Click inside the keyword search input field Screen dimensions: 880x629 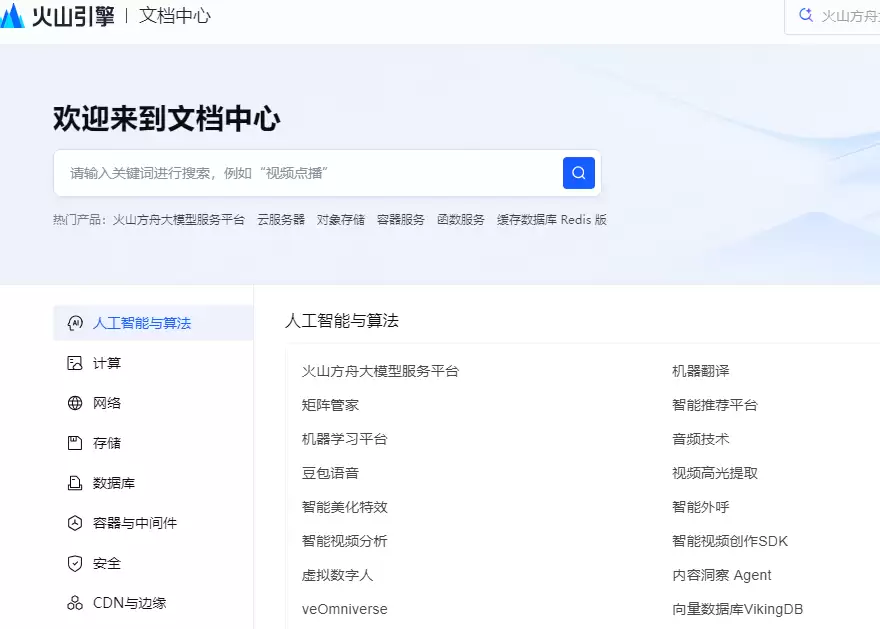click(300, 172)
